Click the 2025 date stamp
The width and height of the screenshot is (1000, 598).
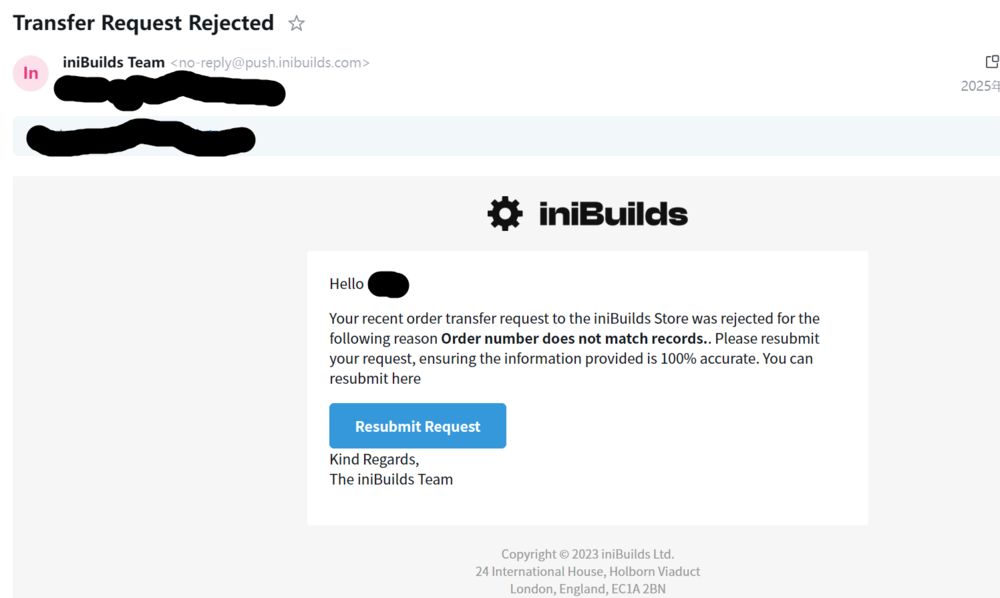(980, 86)
